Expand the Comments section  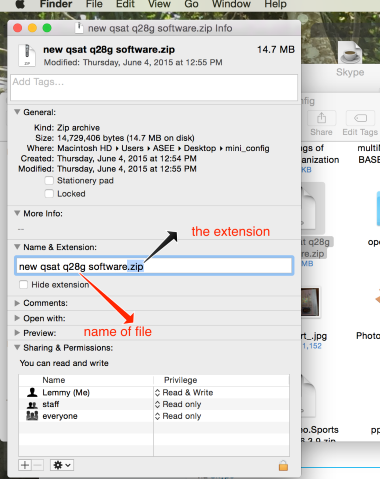tap(17, 303)
